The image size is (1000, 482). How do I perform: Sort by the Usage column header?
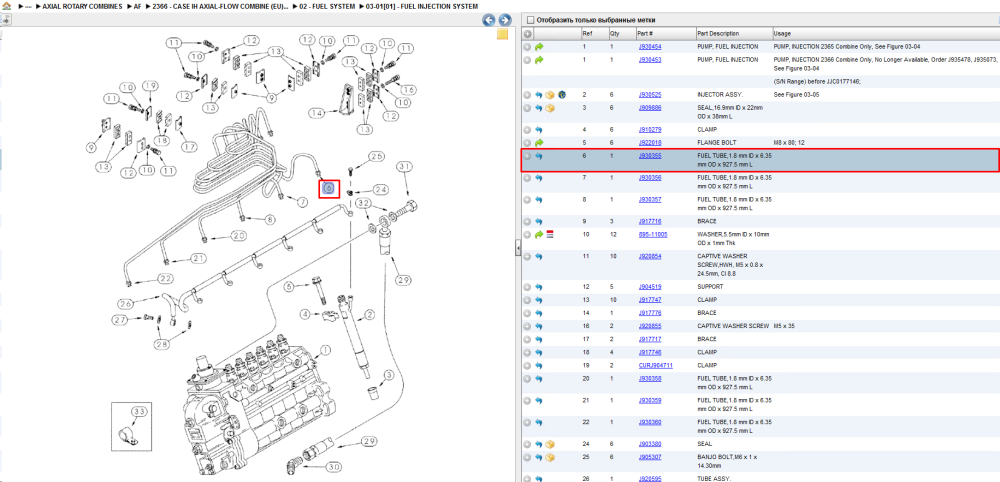pos(885,34)
